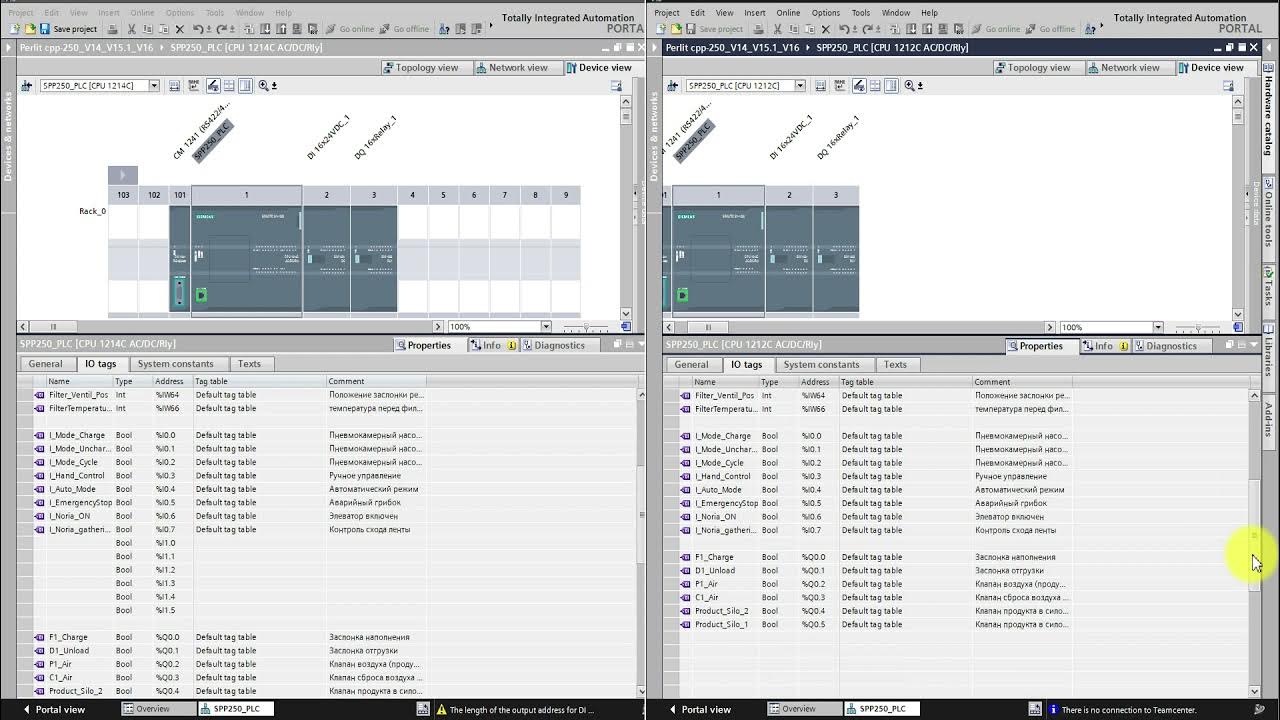
Task: Click Teamcenter connection info in status bar
Action: tap(1121, 709)
